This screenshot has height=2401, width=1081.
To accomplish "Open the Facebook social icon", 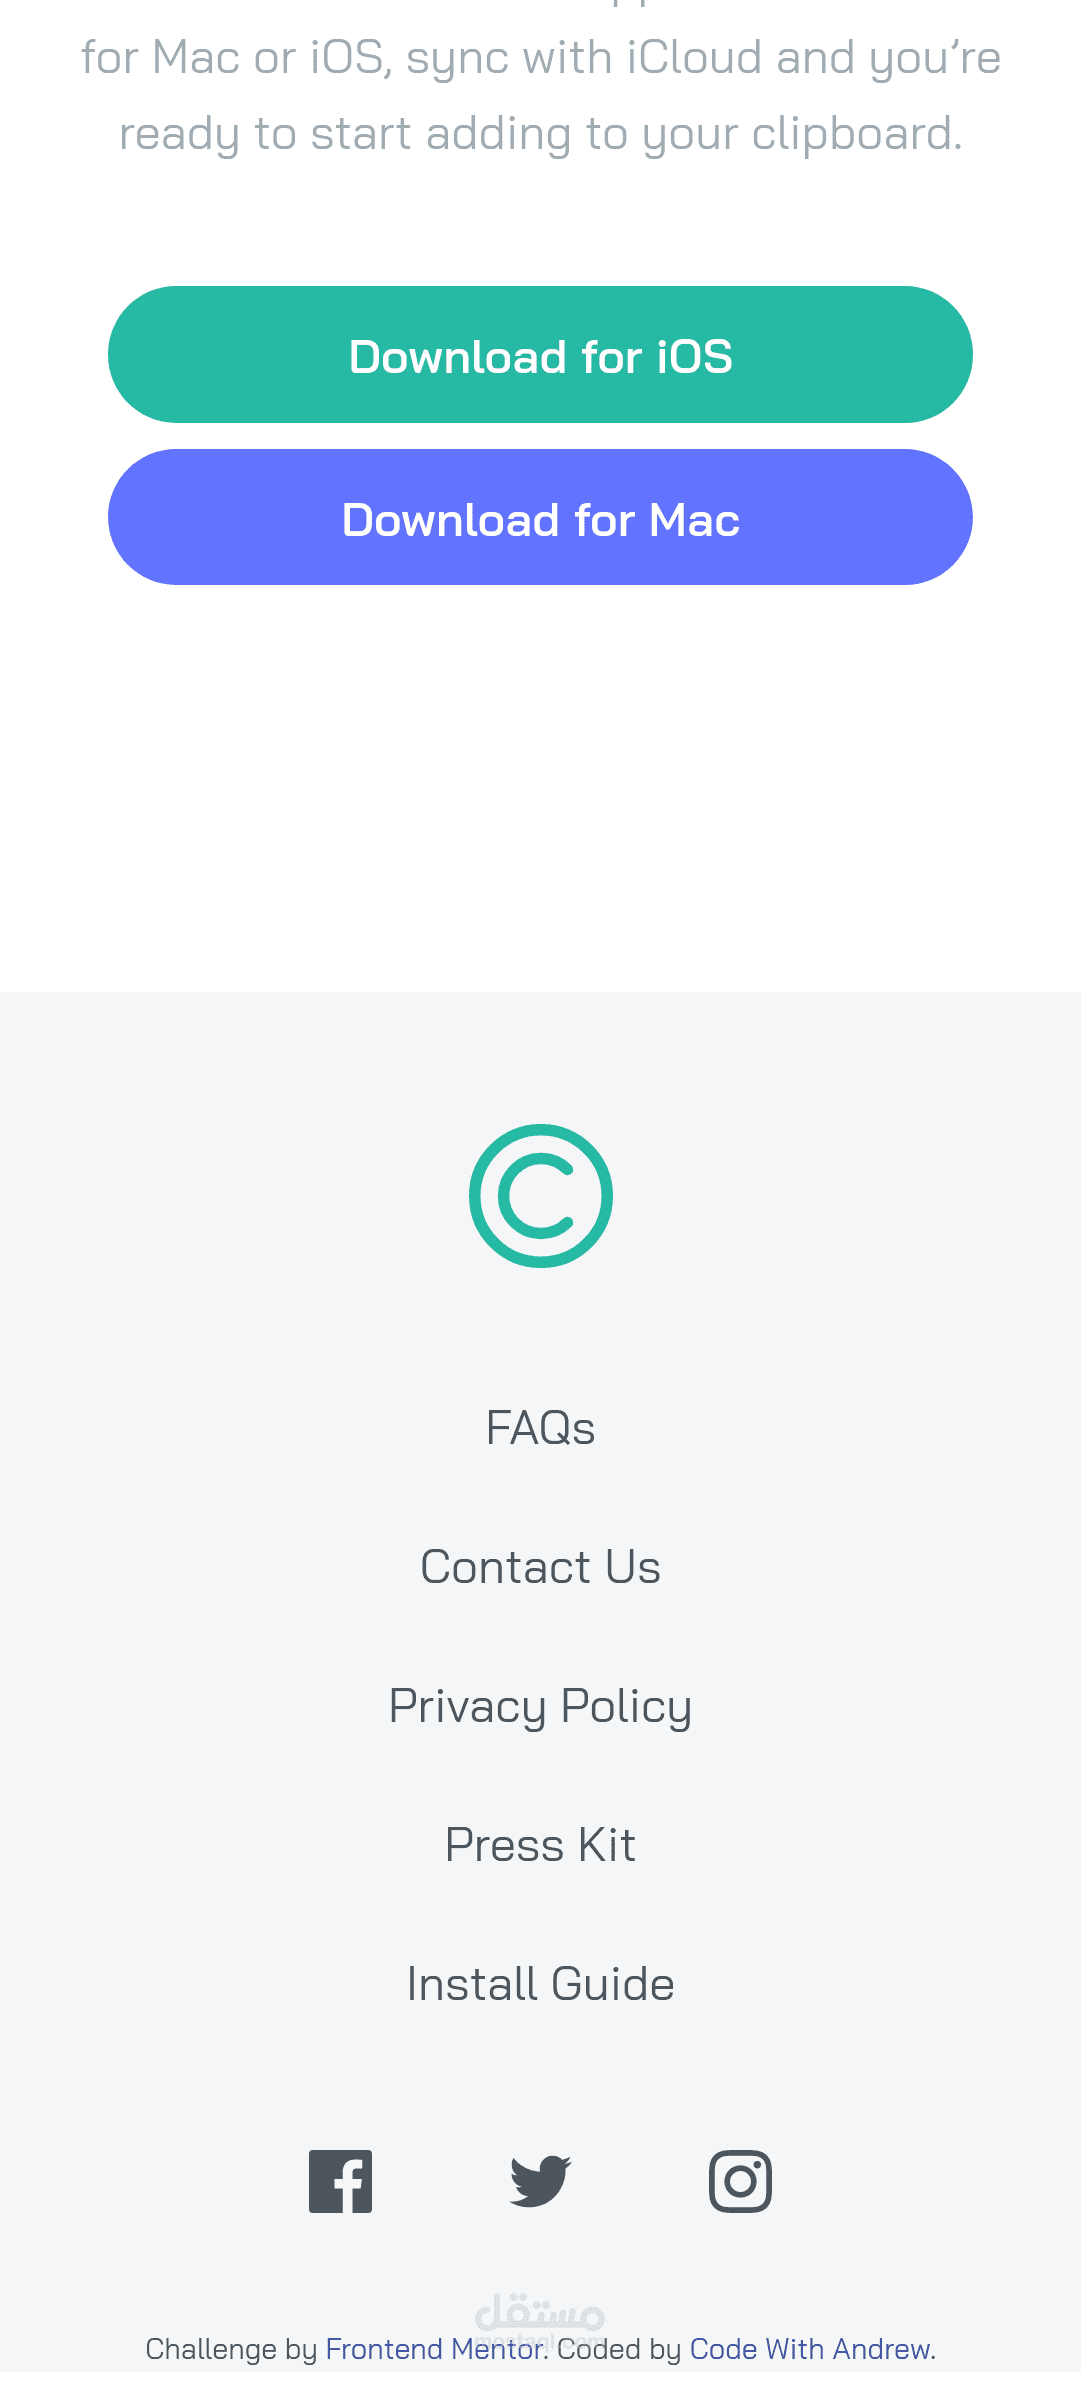I will 340,2181.
